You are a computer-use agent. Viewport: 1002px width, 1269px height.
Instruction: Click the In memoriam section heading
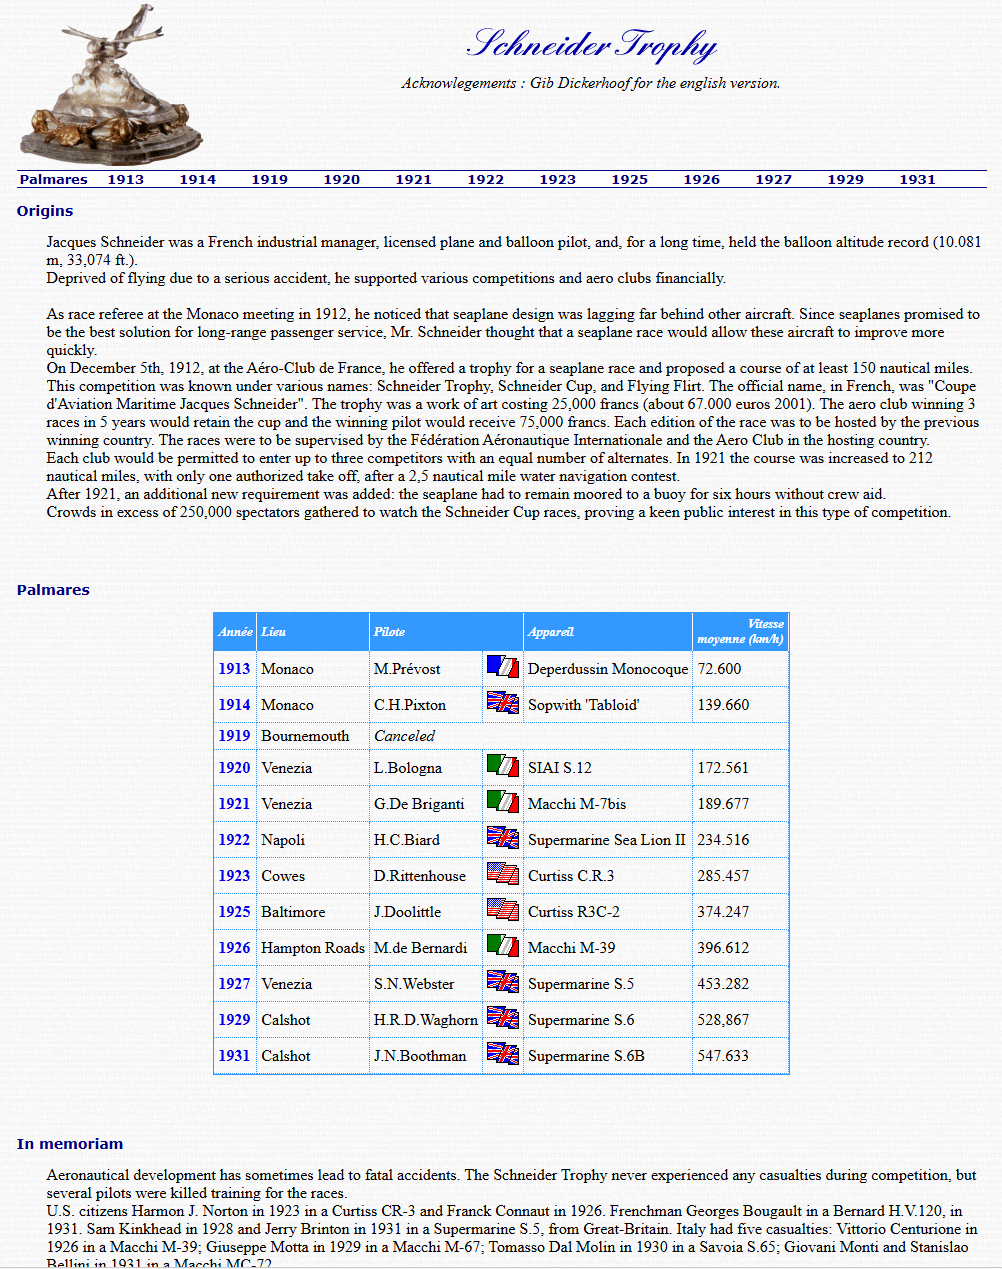point(70,1144)
